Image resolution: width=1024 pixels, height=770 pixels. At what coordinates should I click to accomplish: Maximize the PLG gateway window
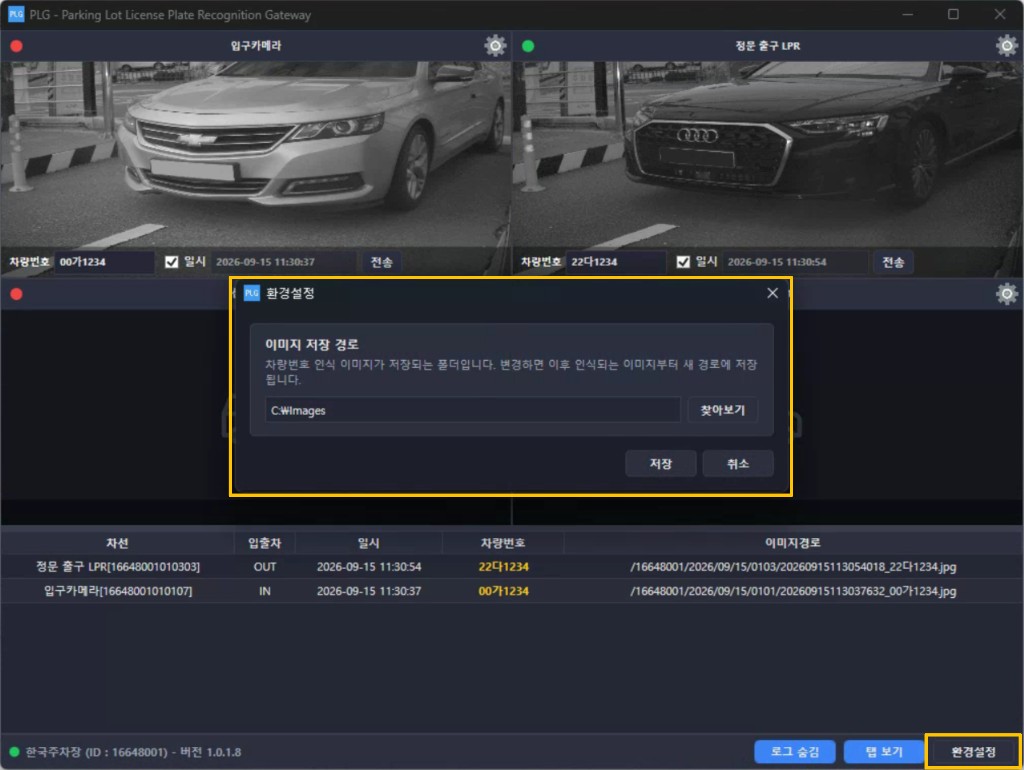tap(953, 14)
